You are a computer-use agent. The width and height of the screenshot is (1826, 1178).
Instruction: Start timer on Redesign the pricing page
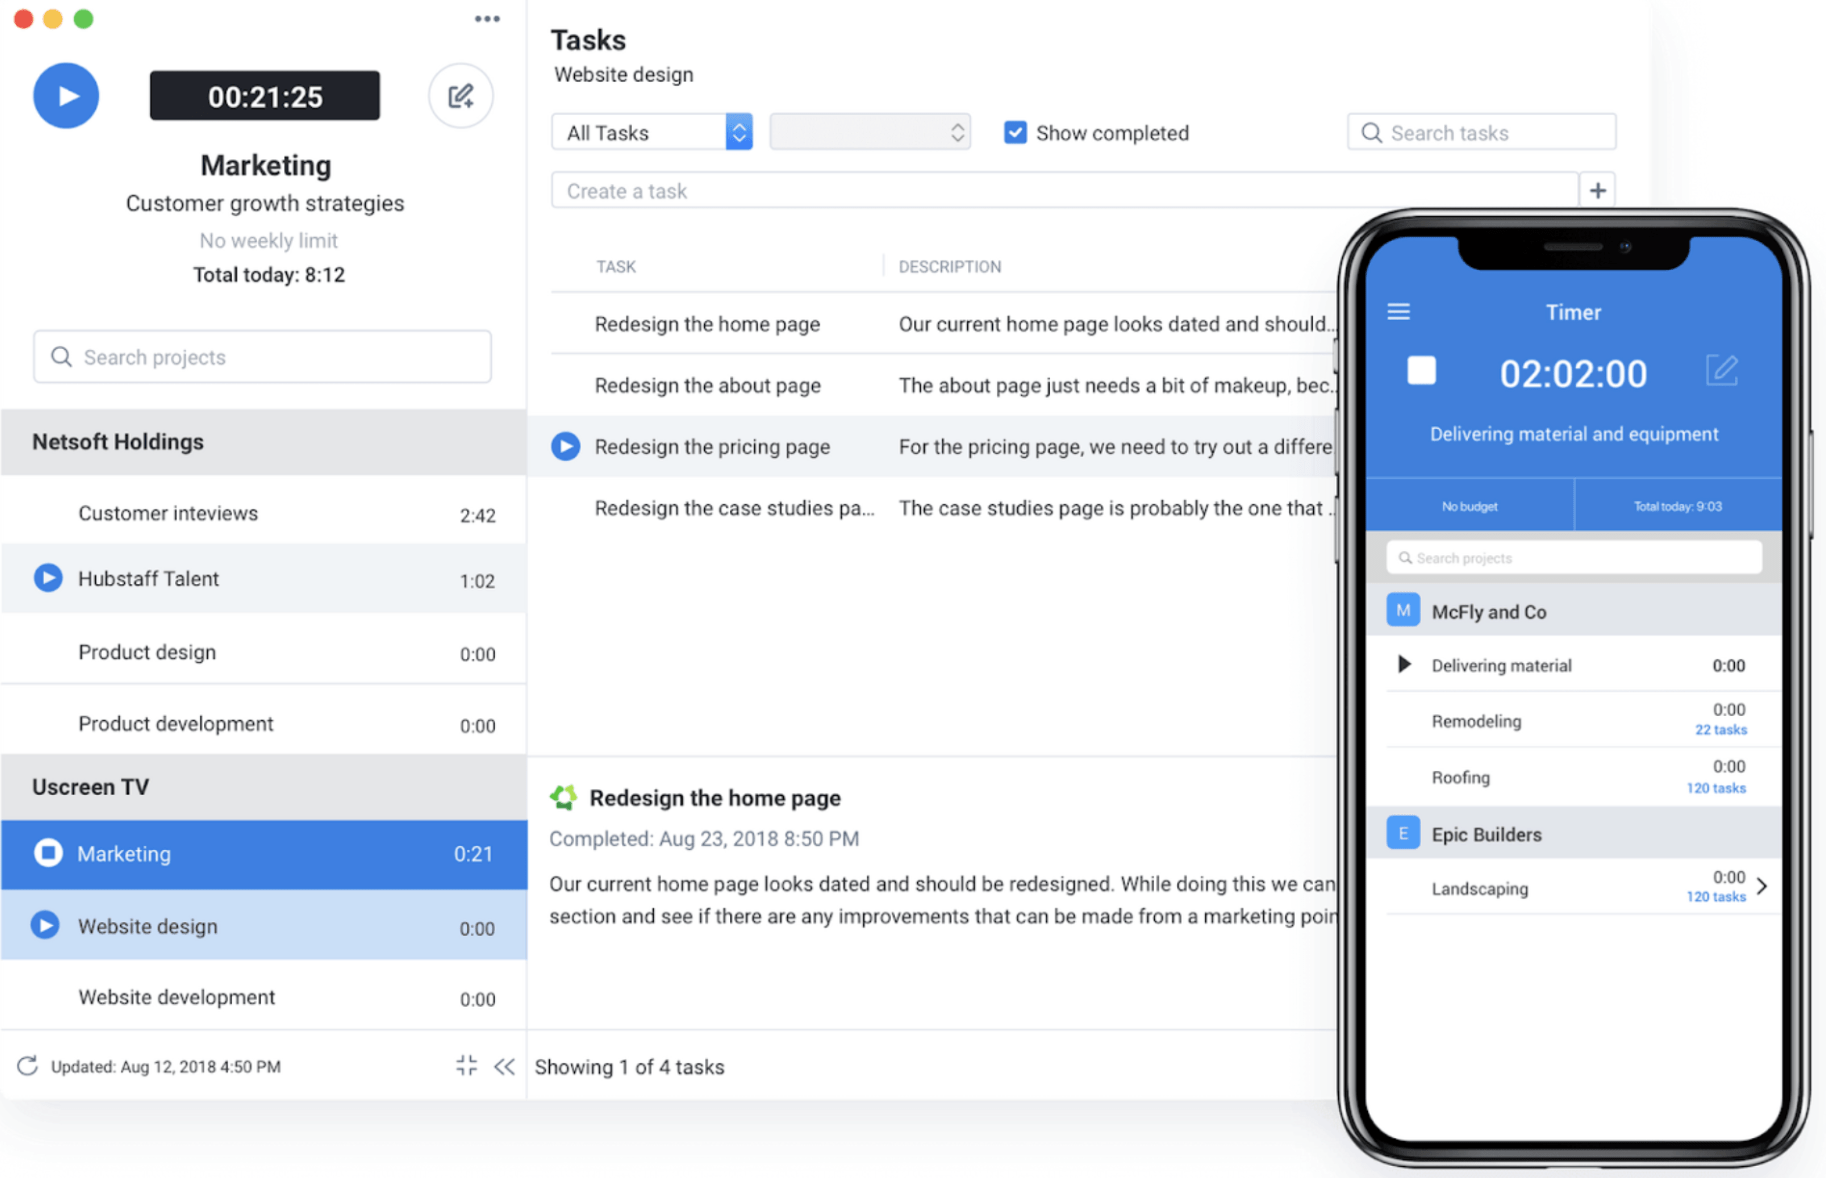[566, 446]
